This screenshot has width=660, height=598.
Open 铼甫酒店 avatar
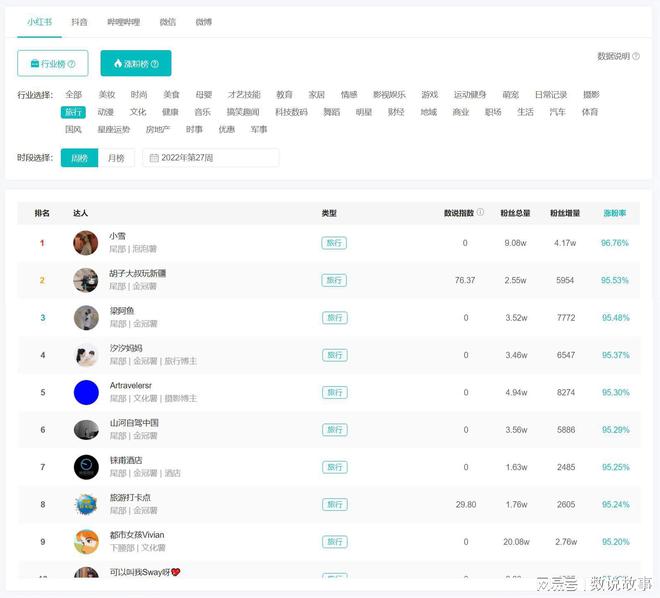click(x=86, y=467)
